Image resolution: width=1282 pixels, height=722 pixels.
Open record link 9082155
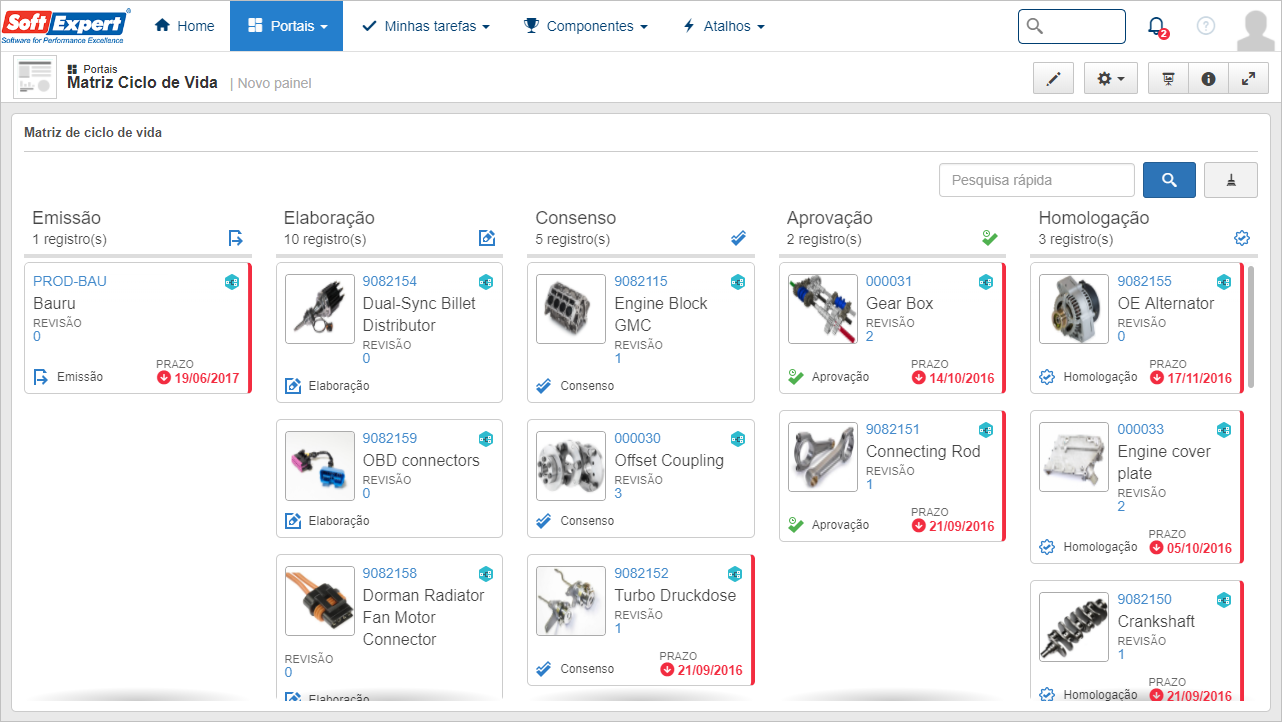click(1144, 281)
